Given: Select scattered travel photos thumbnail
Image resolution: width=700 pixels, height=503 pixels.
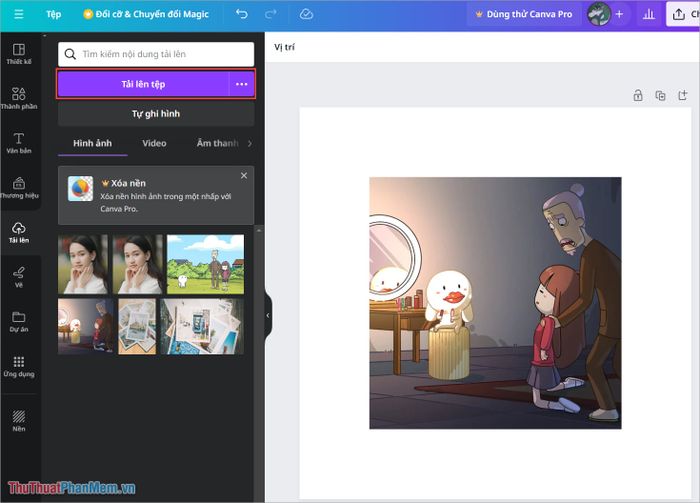Looking at the screenshot, I should (202, 326).
